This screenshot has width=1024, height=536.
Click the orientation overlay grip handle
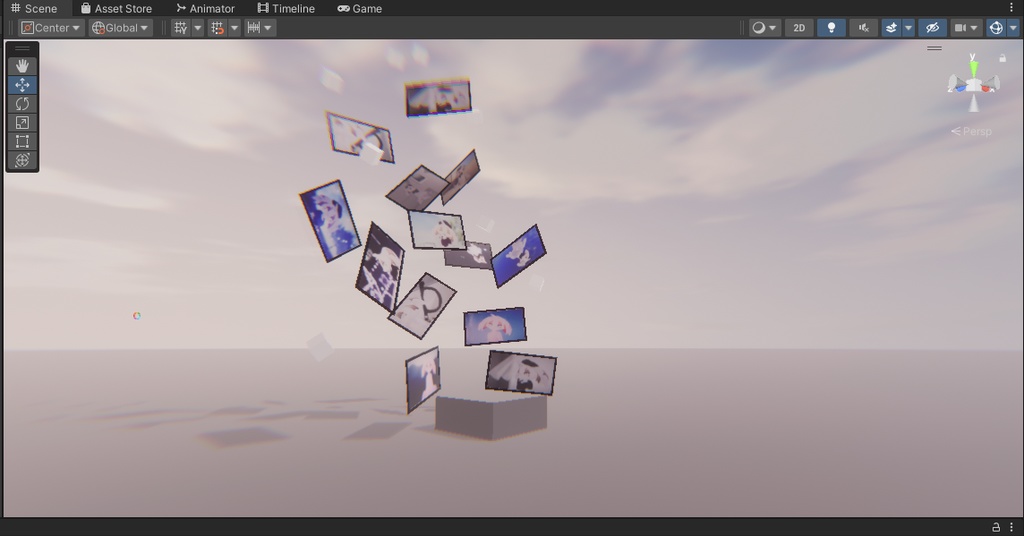(x=935, y=48)
